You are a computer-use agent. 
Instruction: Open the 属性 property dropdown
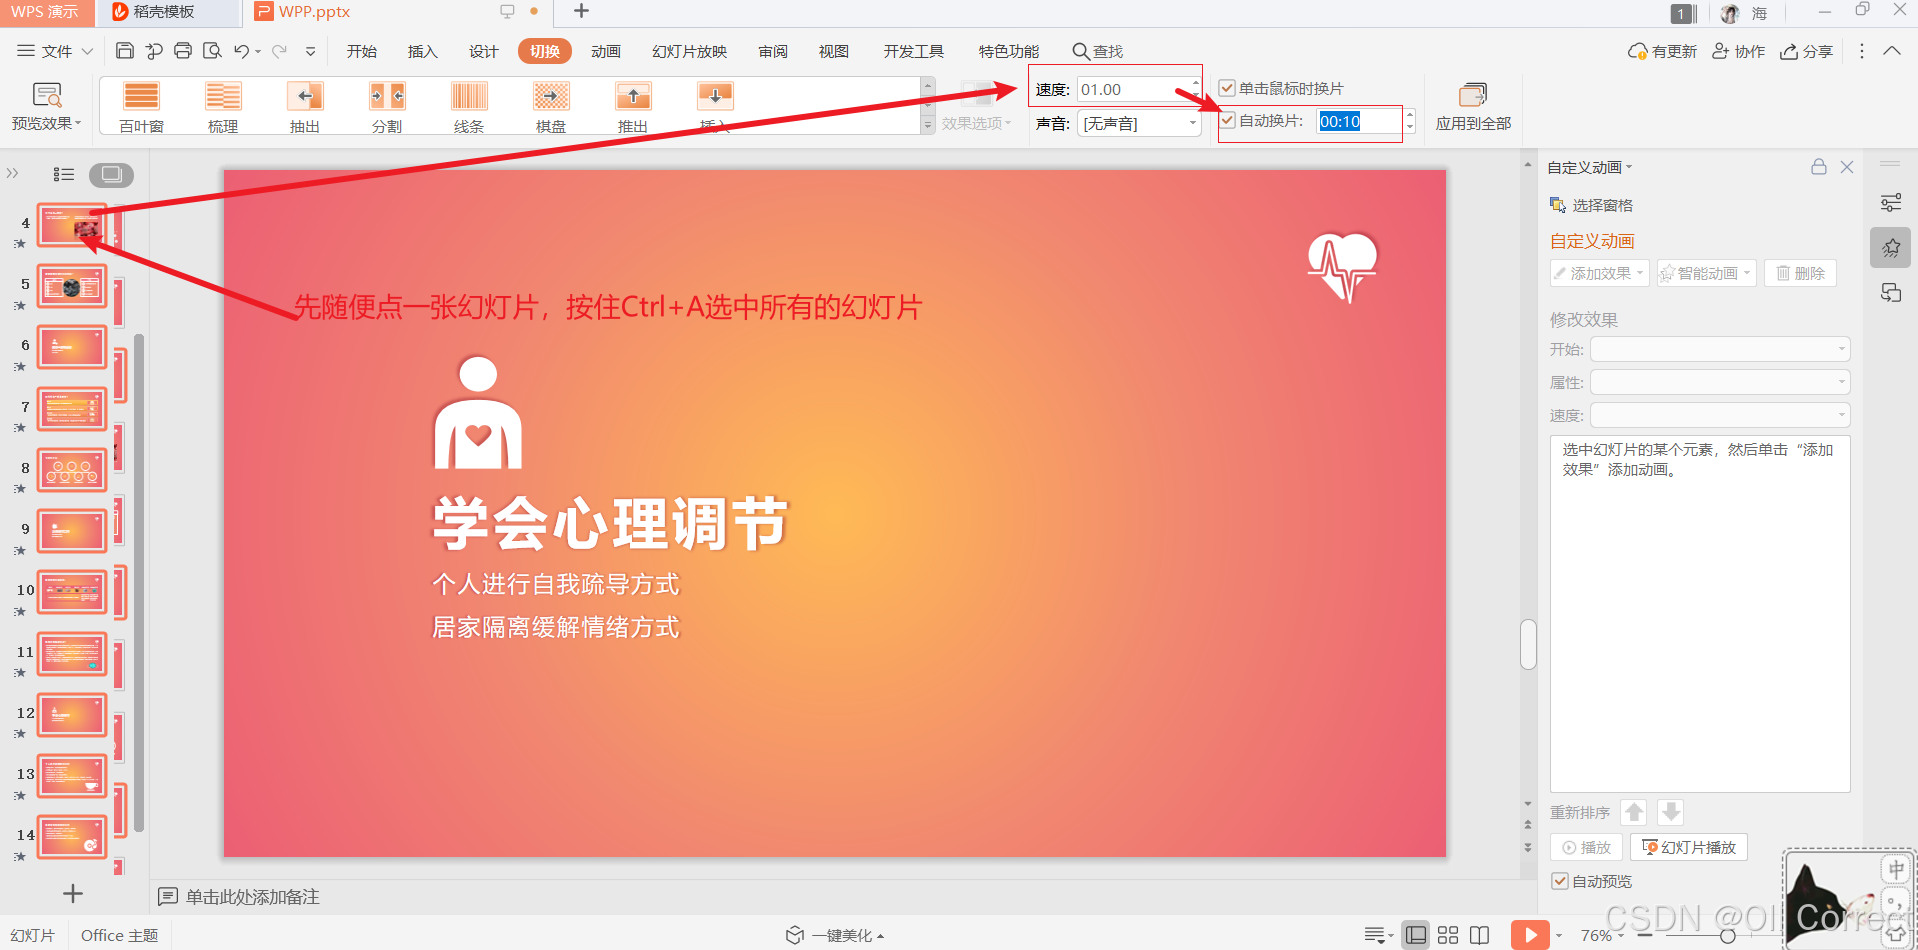[x=1720, y=382]
